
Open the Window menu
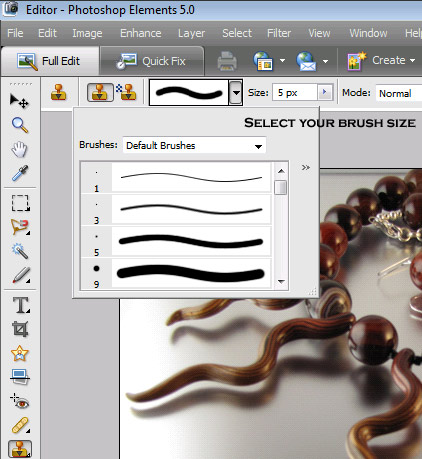[x=368, y=33]
